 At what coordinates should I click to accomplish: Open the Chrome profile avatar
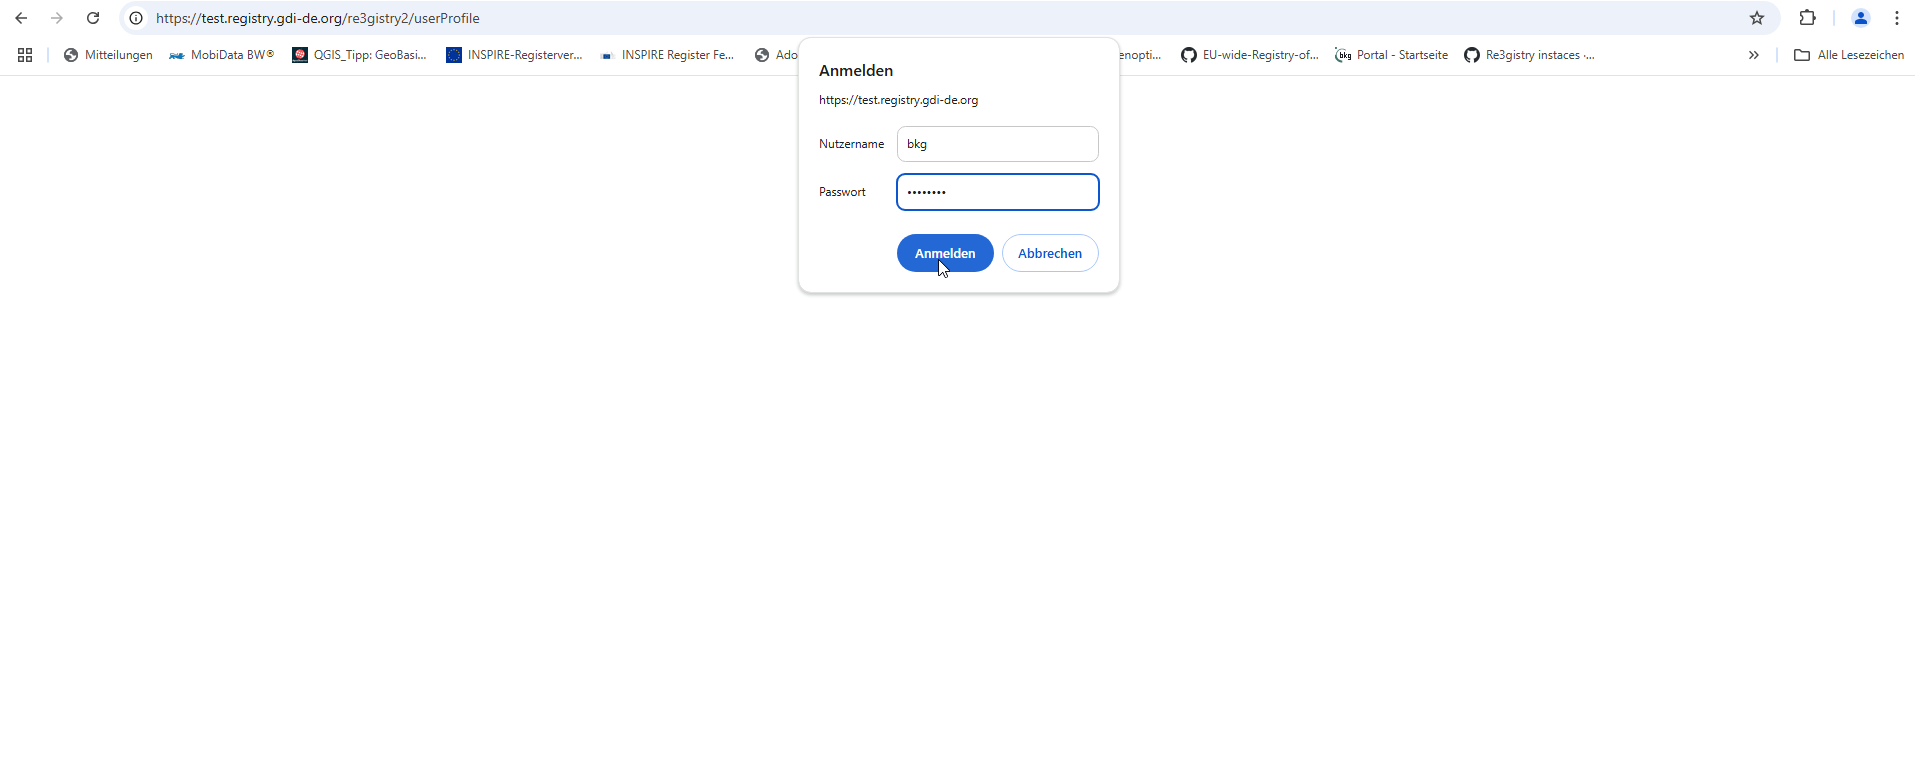(1861, 18)
